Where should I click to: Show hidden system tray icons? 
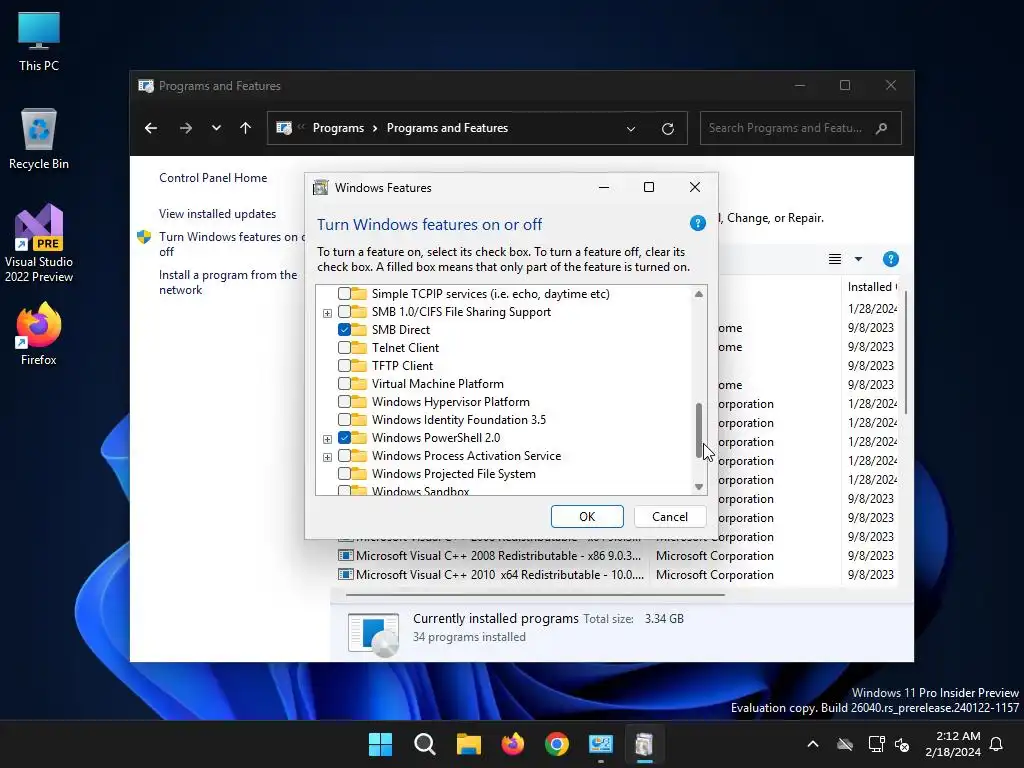pos(813,744)
